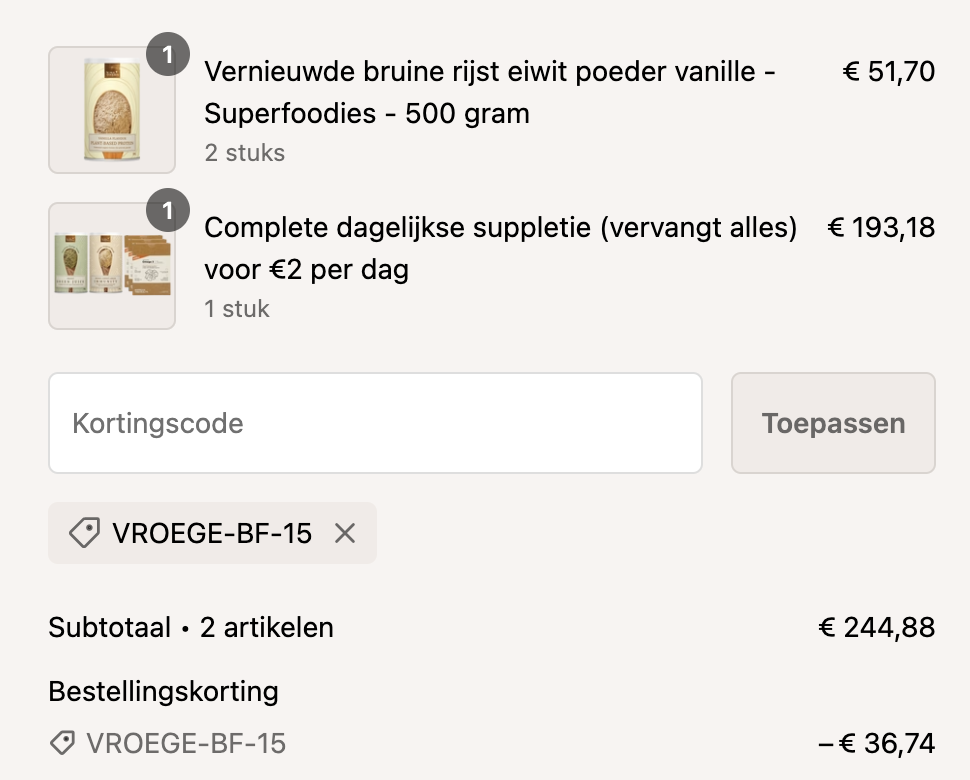This screenshot has height=780, width=970.
Task: Click the Complete dagelijkse suppletie product title
Action: [x=500, y=248]
